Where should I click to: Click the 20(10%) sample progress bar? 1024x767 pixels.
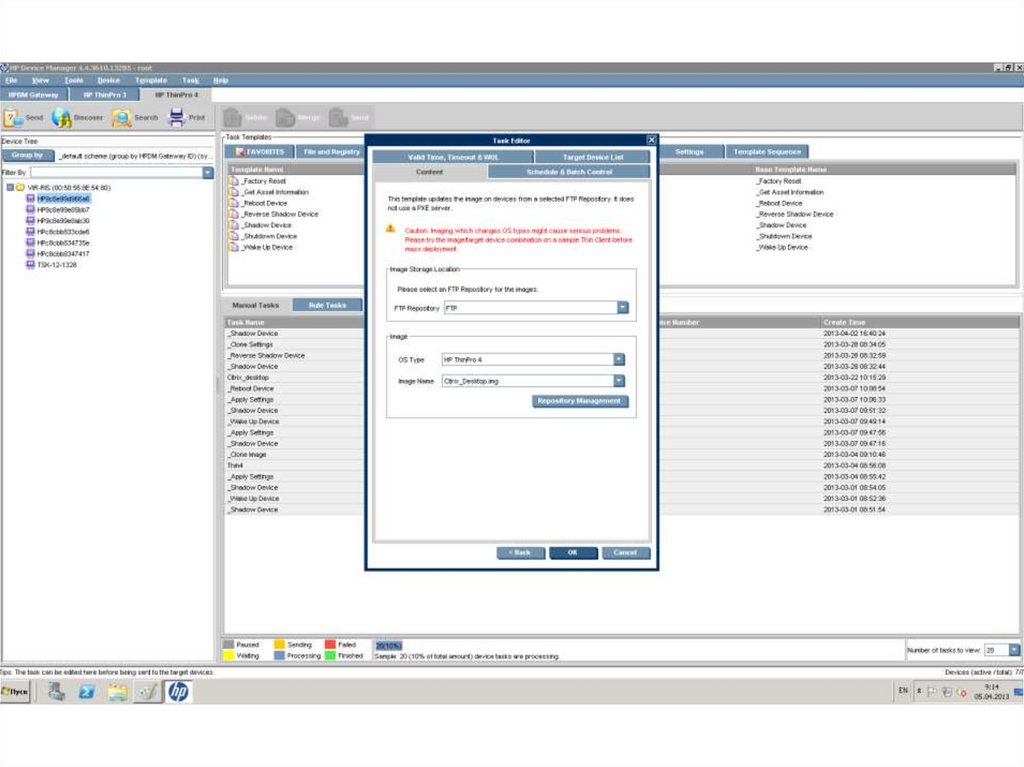pos(389,645)
